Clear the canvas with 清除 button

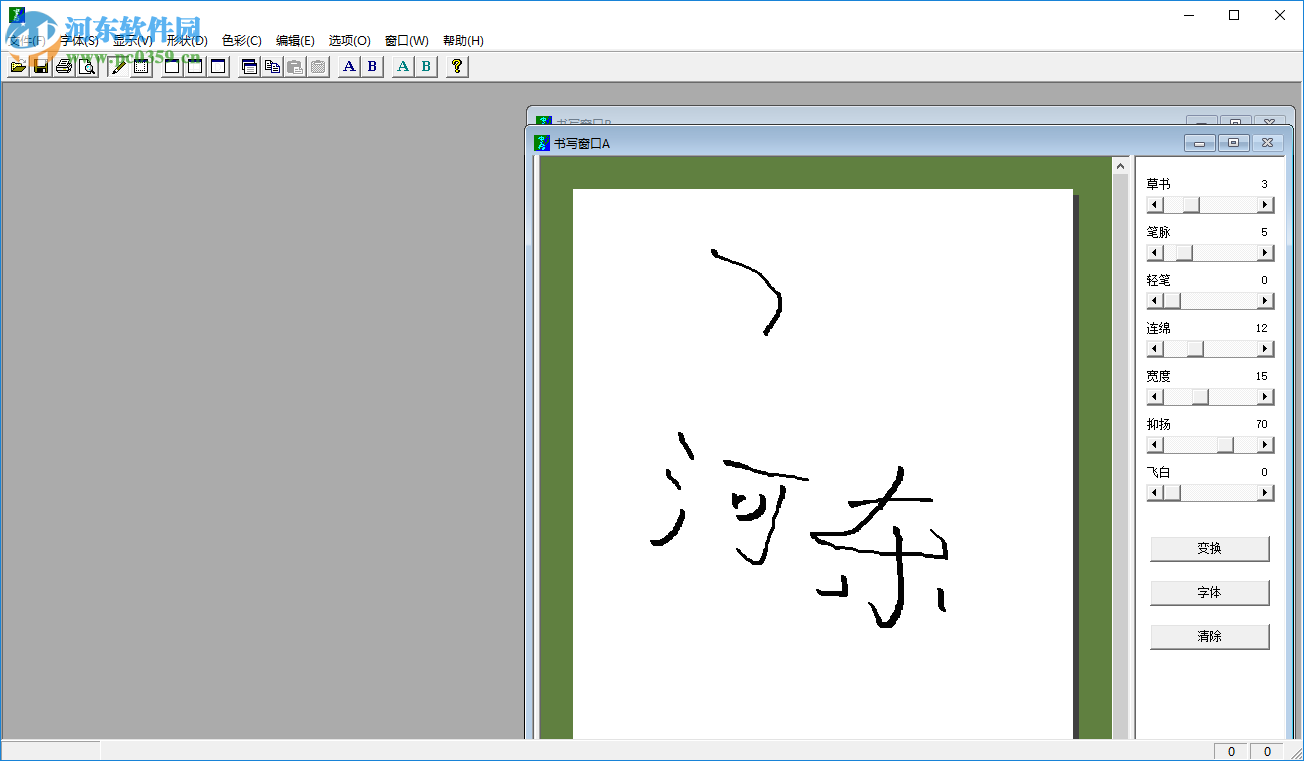point(1209,637)
